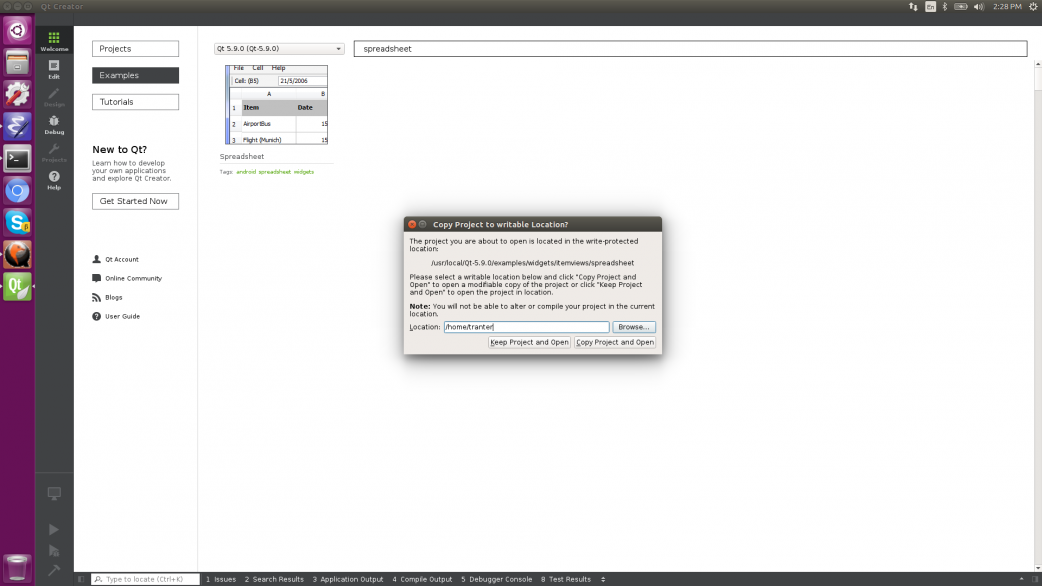Switch to the Tutorials section
The width and height of the screenshot is (1042, 586).
coord(135,102)
